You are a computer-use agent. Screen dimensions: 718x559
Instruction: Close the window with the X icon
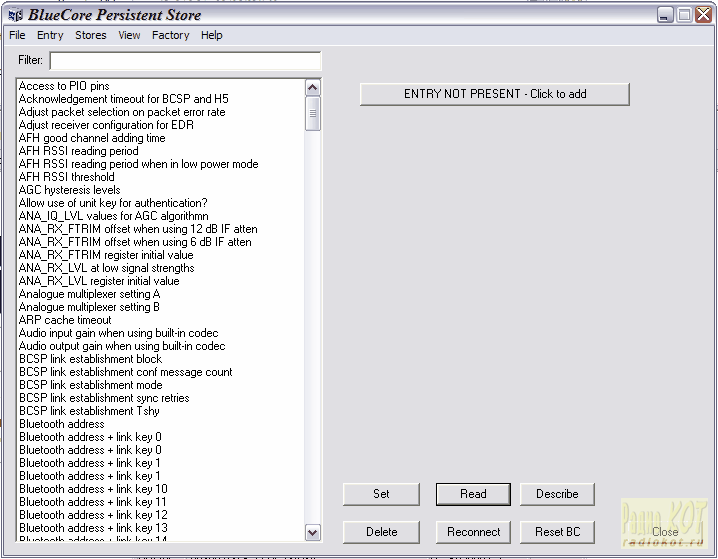703,15
